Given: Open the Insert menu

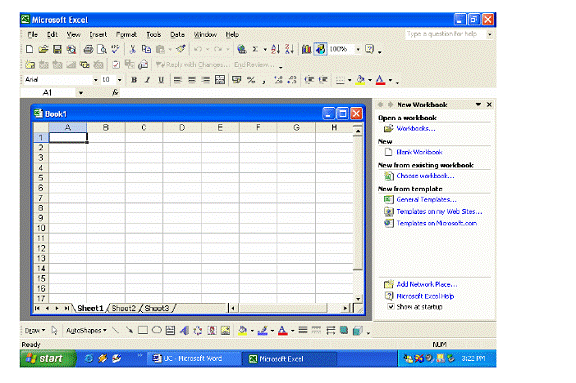Looking at the screenshot, I should tap(98, 35).
